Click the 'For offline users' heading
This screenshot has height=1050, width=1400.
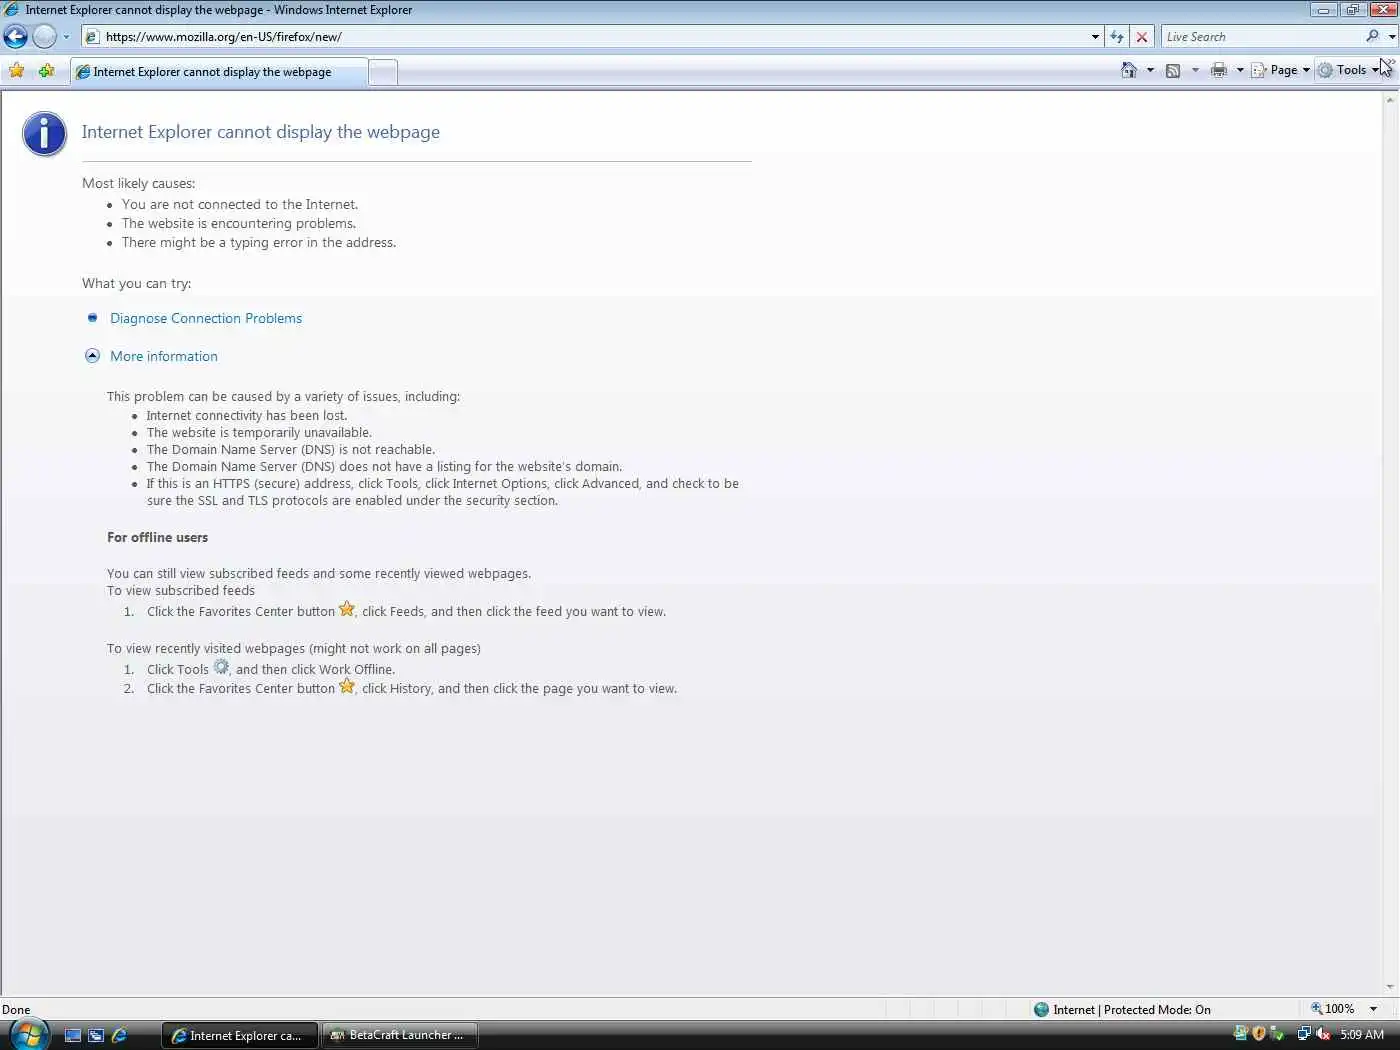[x=158, y=538]
